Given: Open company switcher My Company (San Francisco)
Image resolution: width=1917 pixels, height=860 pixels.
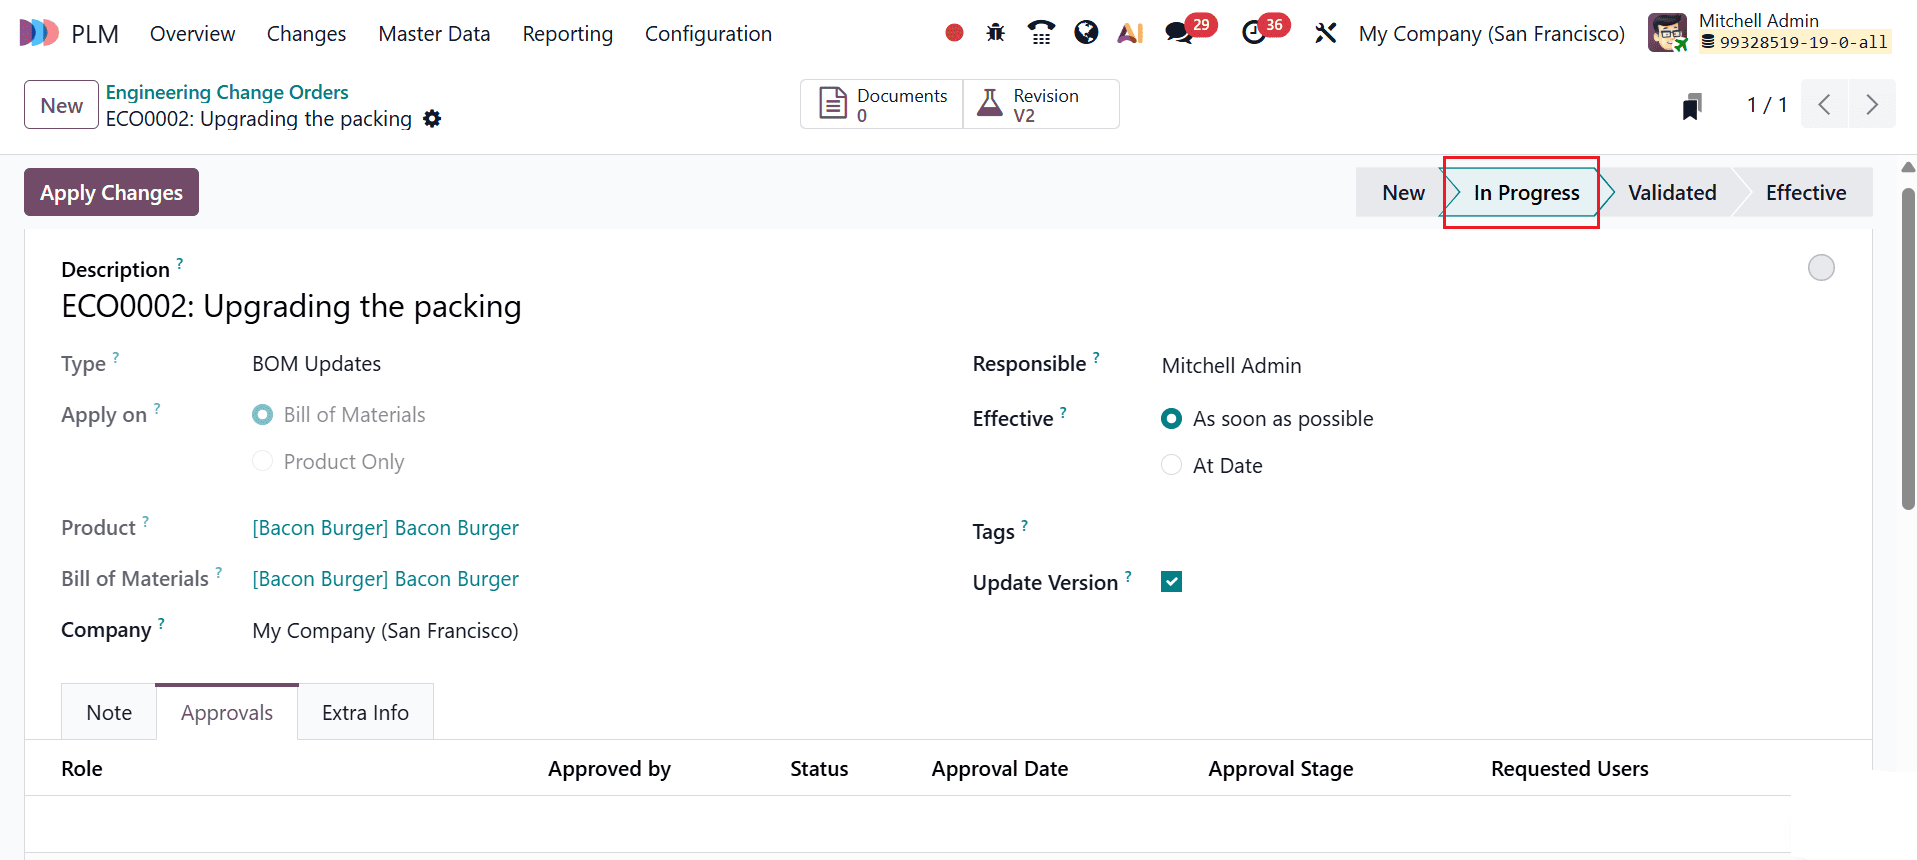Looking at the screenshot, I should (x=1491, y=33).
